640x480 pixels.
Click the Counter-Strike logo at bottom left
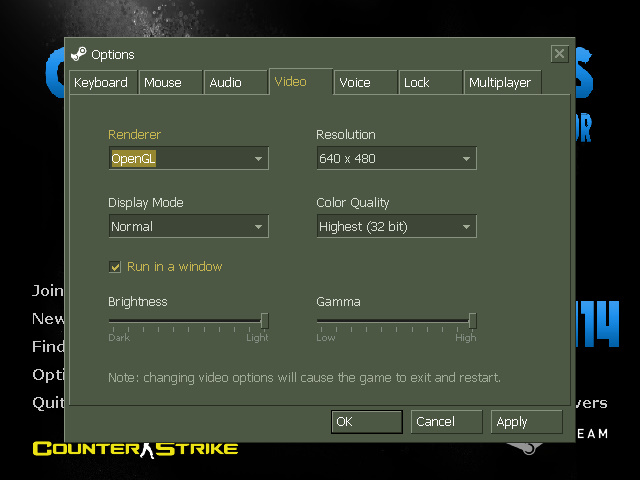tap(135, 449)
